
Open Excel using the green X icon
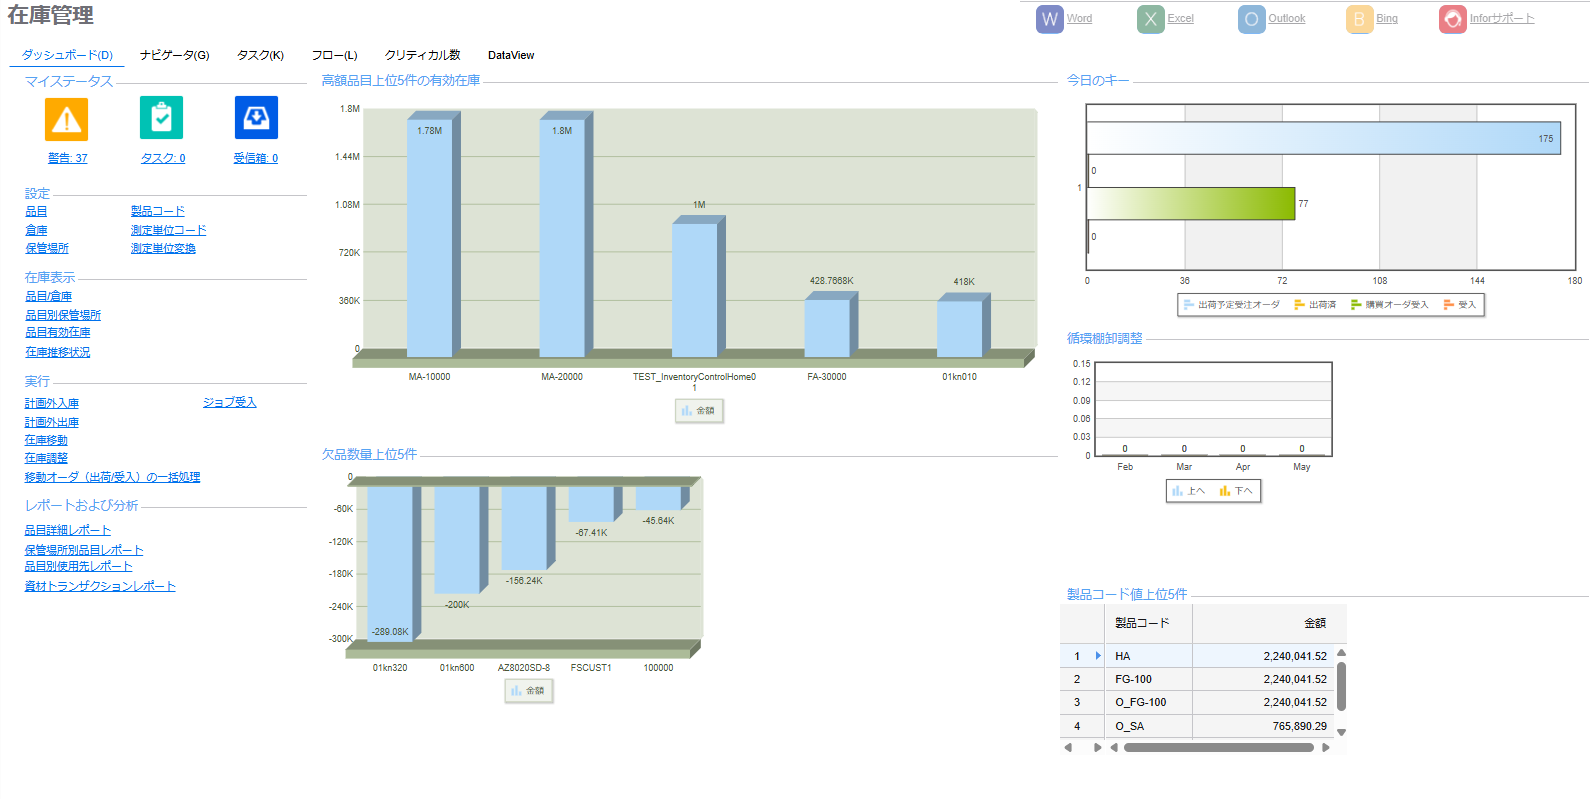point(1151,19)
